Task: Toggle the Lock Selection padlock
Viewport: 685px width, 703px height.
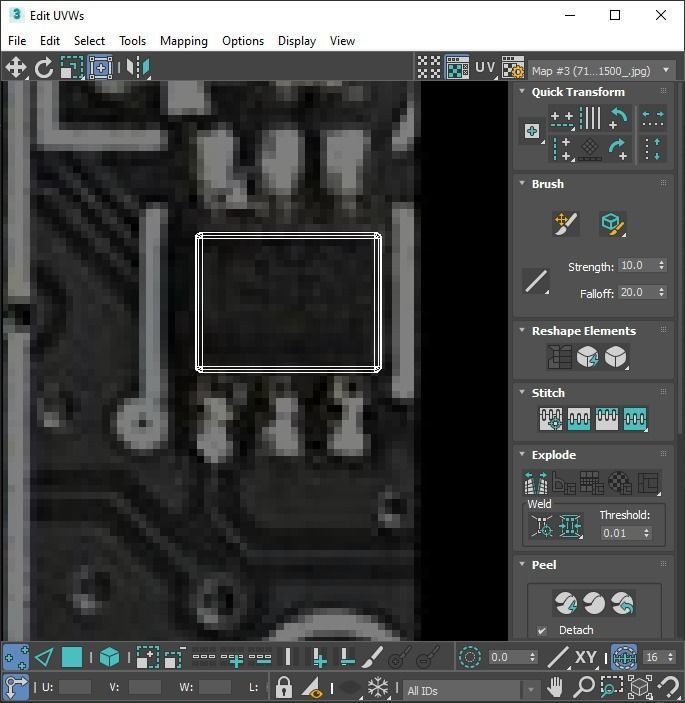Action: tap(283, 687)
